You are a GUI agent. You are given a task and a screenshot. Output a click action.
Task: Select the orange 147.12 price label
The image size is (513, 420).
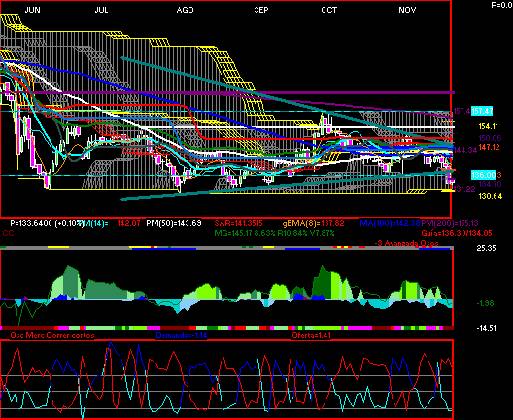click(x=489, y=147)
